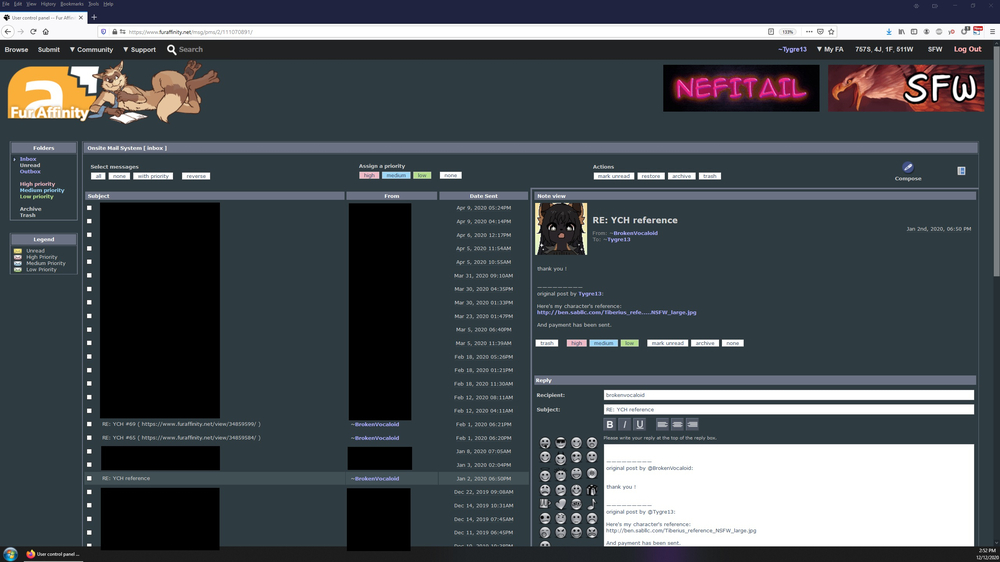Open Firefox hamburger menu

pyautogui.click(x=992, y=31)
